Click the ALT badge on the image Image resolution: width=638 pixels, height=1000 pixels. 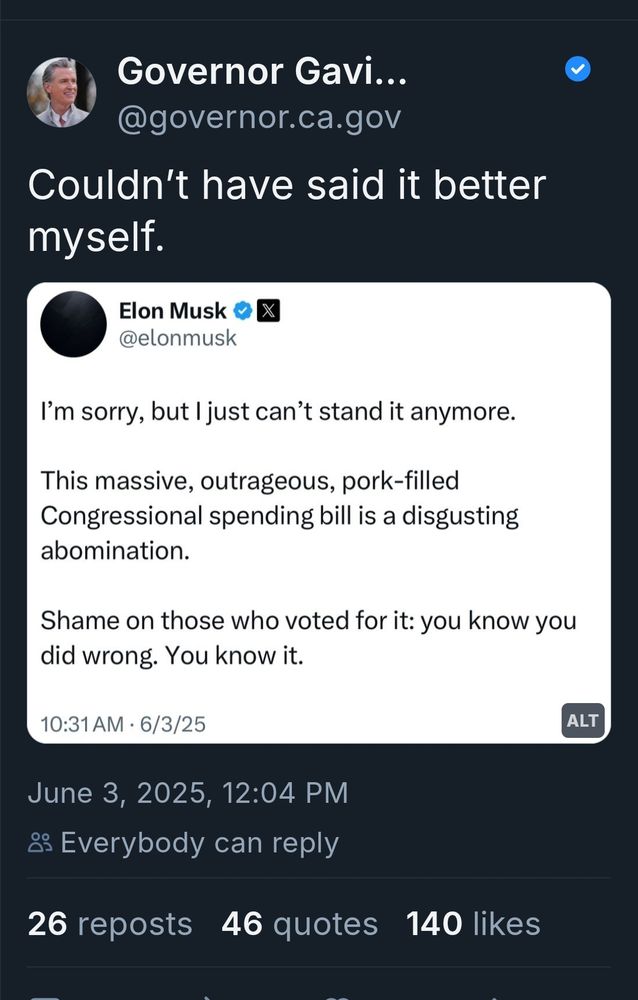582,721
